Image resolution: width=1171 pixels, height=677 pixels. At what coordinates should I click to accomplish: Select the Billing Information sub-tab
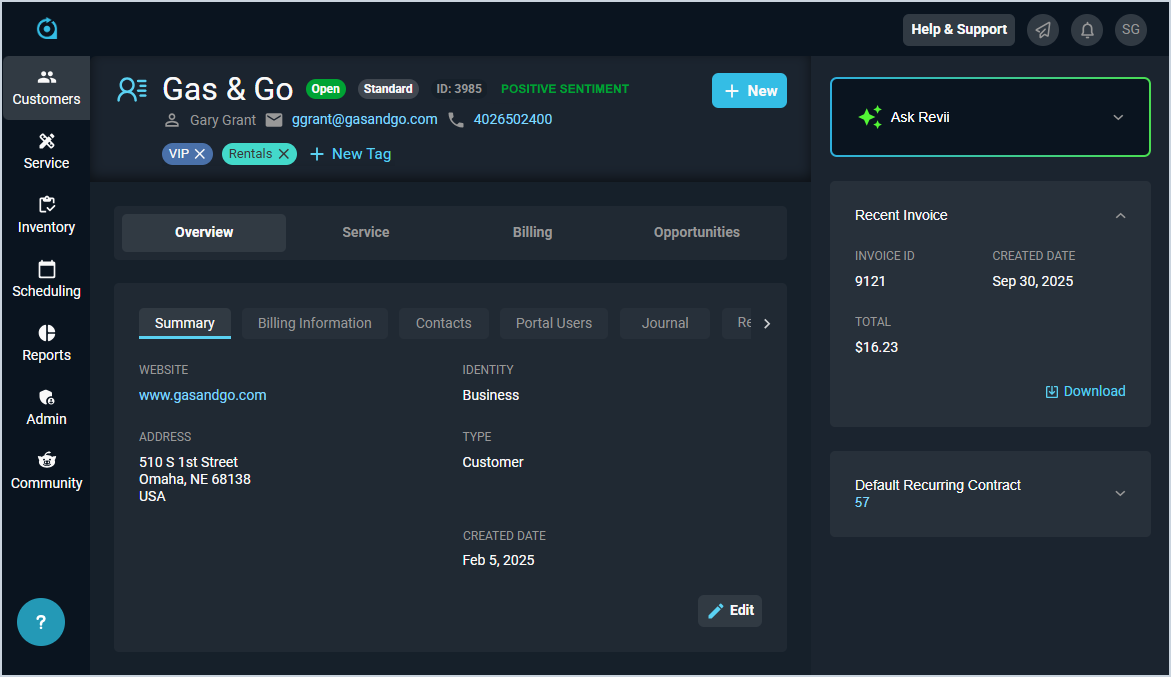[x=314, y=323]
